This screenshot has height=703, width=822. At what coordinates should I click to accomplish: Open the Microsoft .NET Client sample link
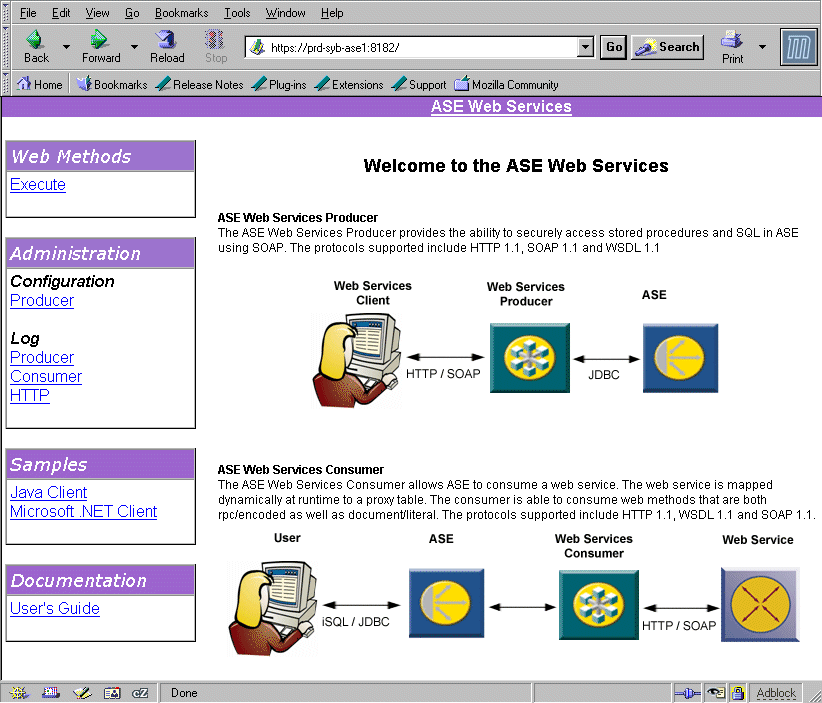tap(84, 512)
